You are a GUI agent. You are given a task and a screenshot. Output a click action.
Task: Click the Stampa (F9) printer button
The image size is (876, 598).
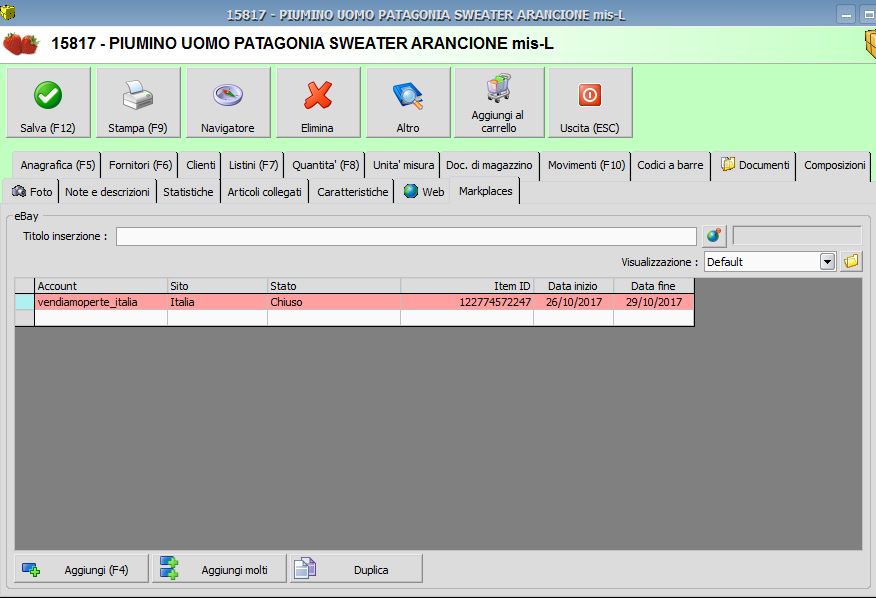138,102
